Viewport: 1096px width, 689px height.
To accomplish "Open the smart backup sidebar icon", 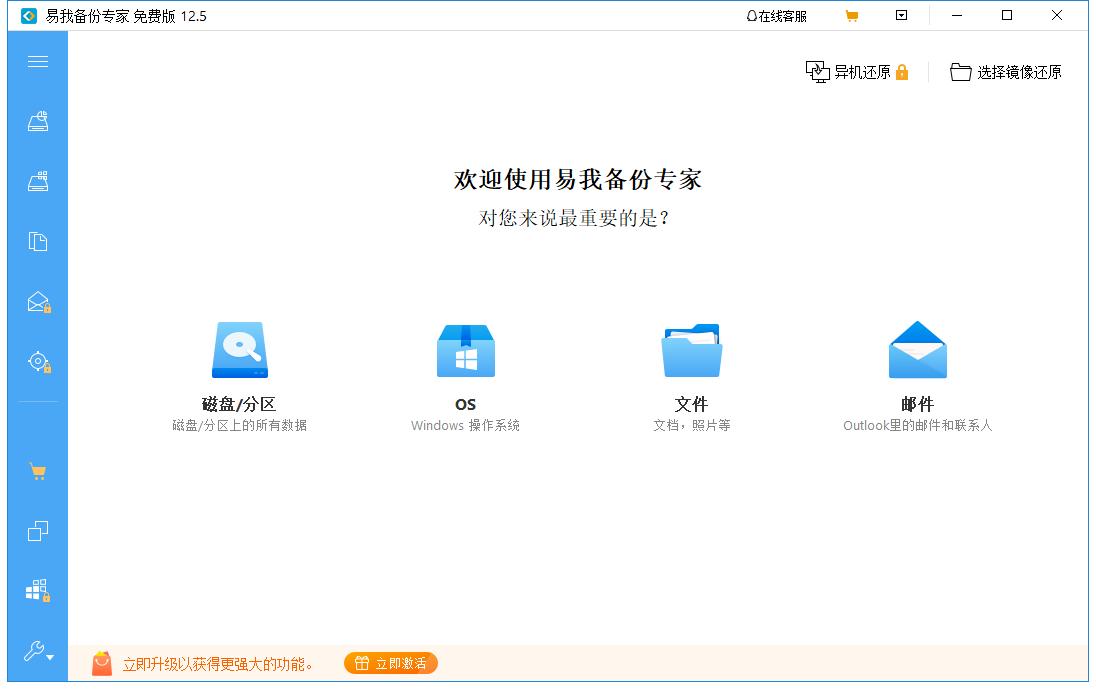I will (38, 361).
